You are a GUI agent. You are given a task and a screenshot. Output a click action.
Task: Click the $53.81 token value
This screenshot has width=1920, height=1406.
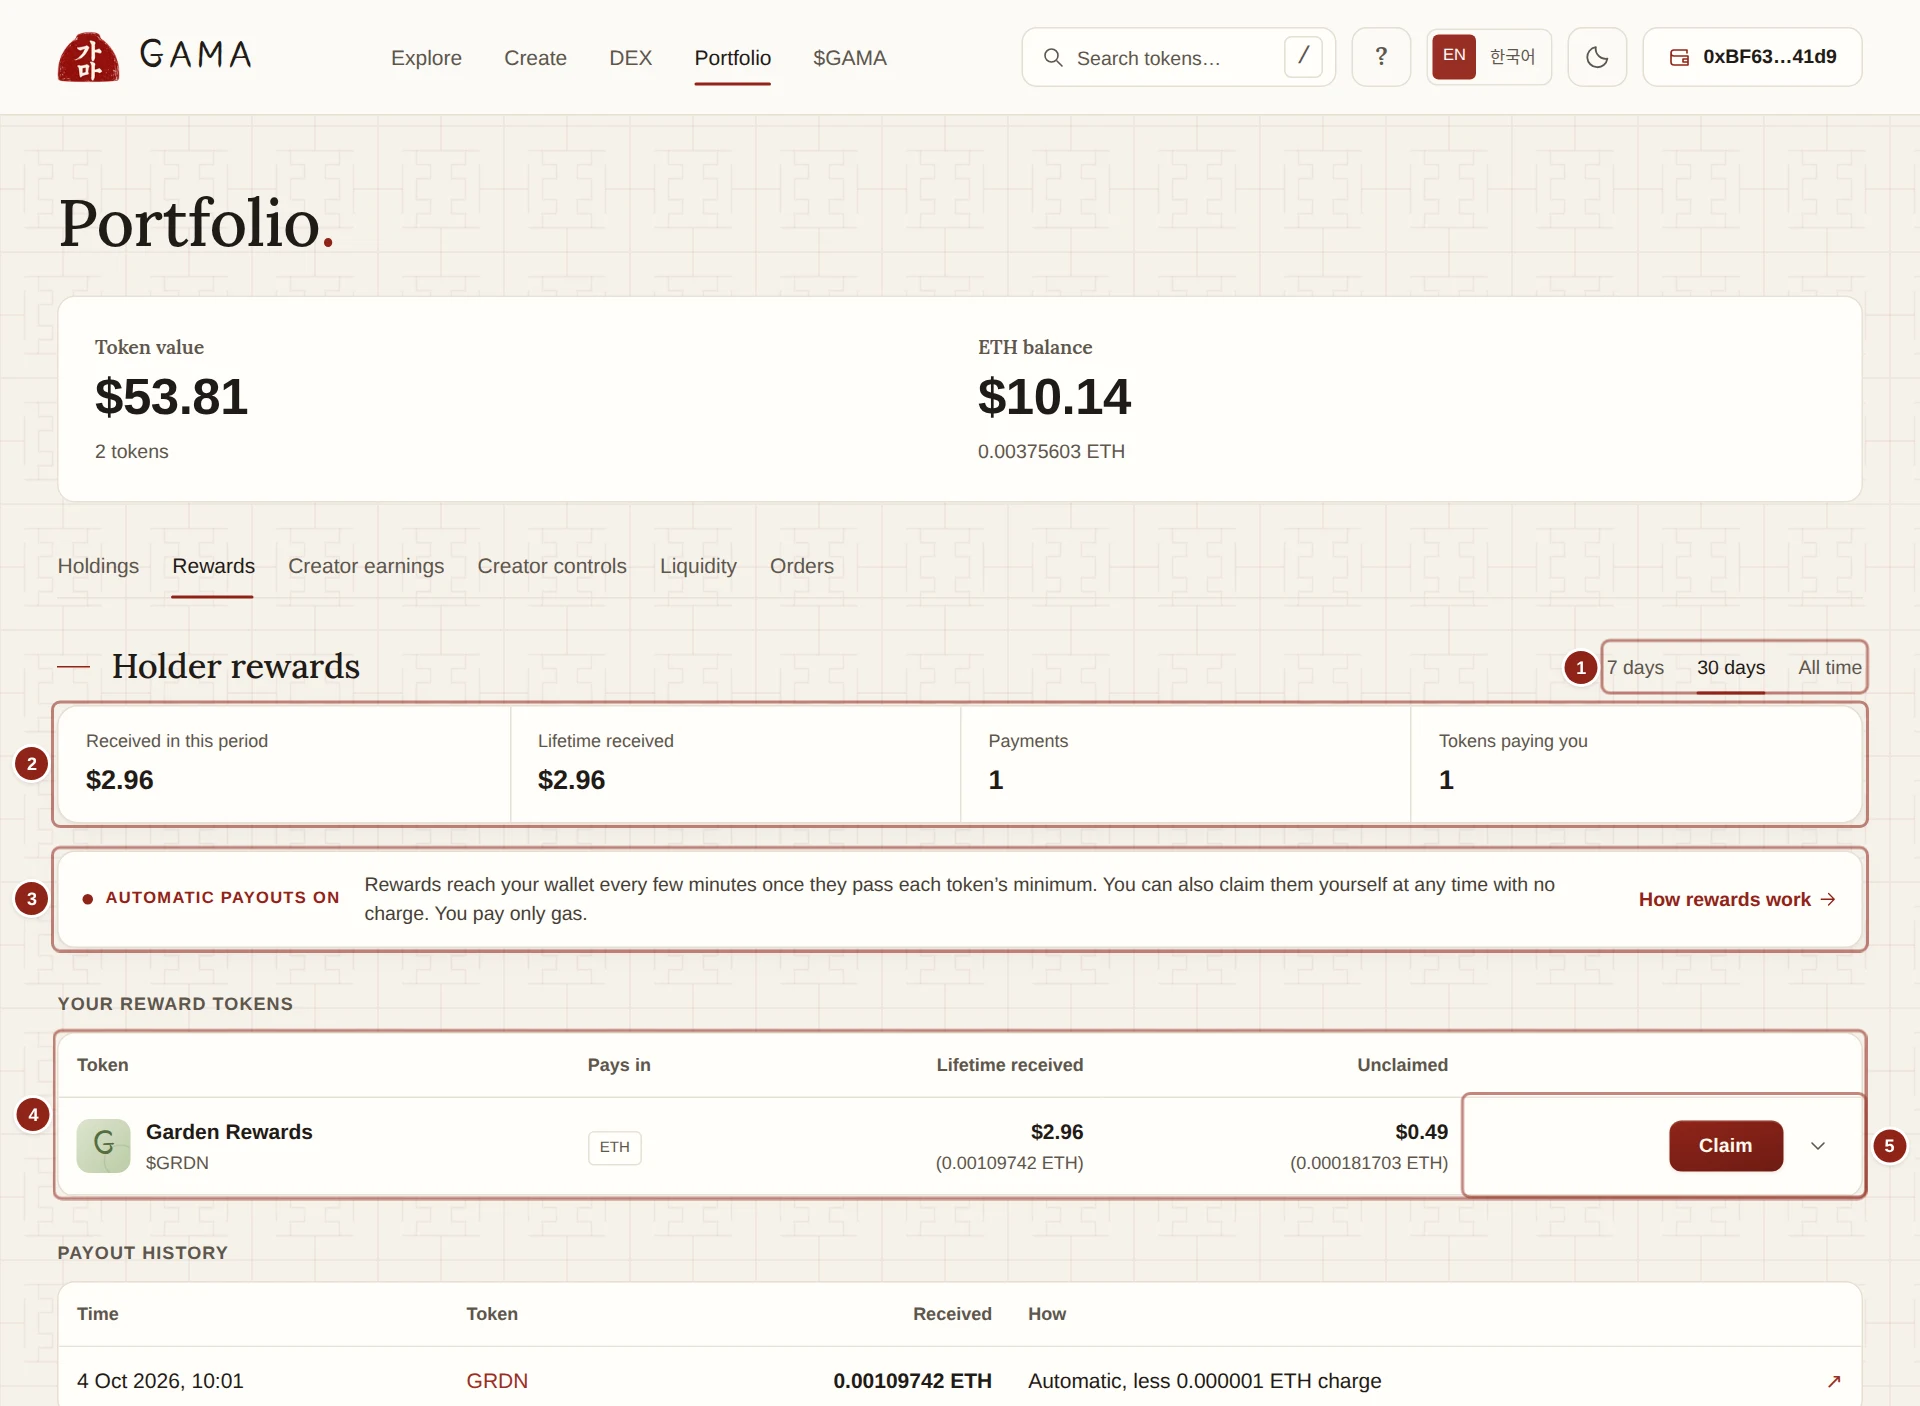[171, 397]
